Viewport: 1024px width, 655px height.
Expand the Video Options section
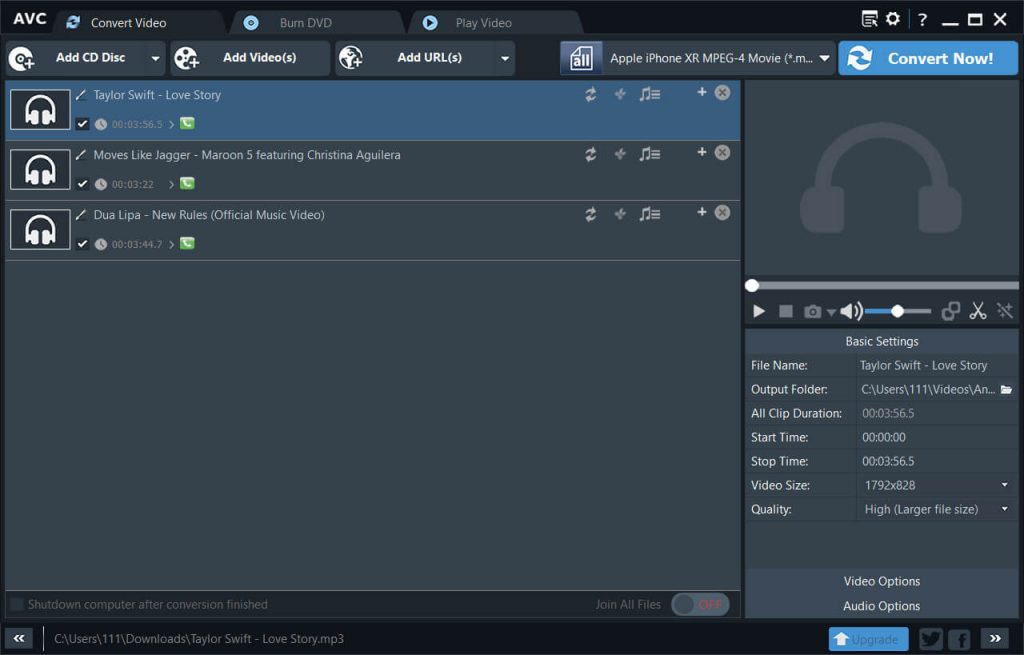882,581
